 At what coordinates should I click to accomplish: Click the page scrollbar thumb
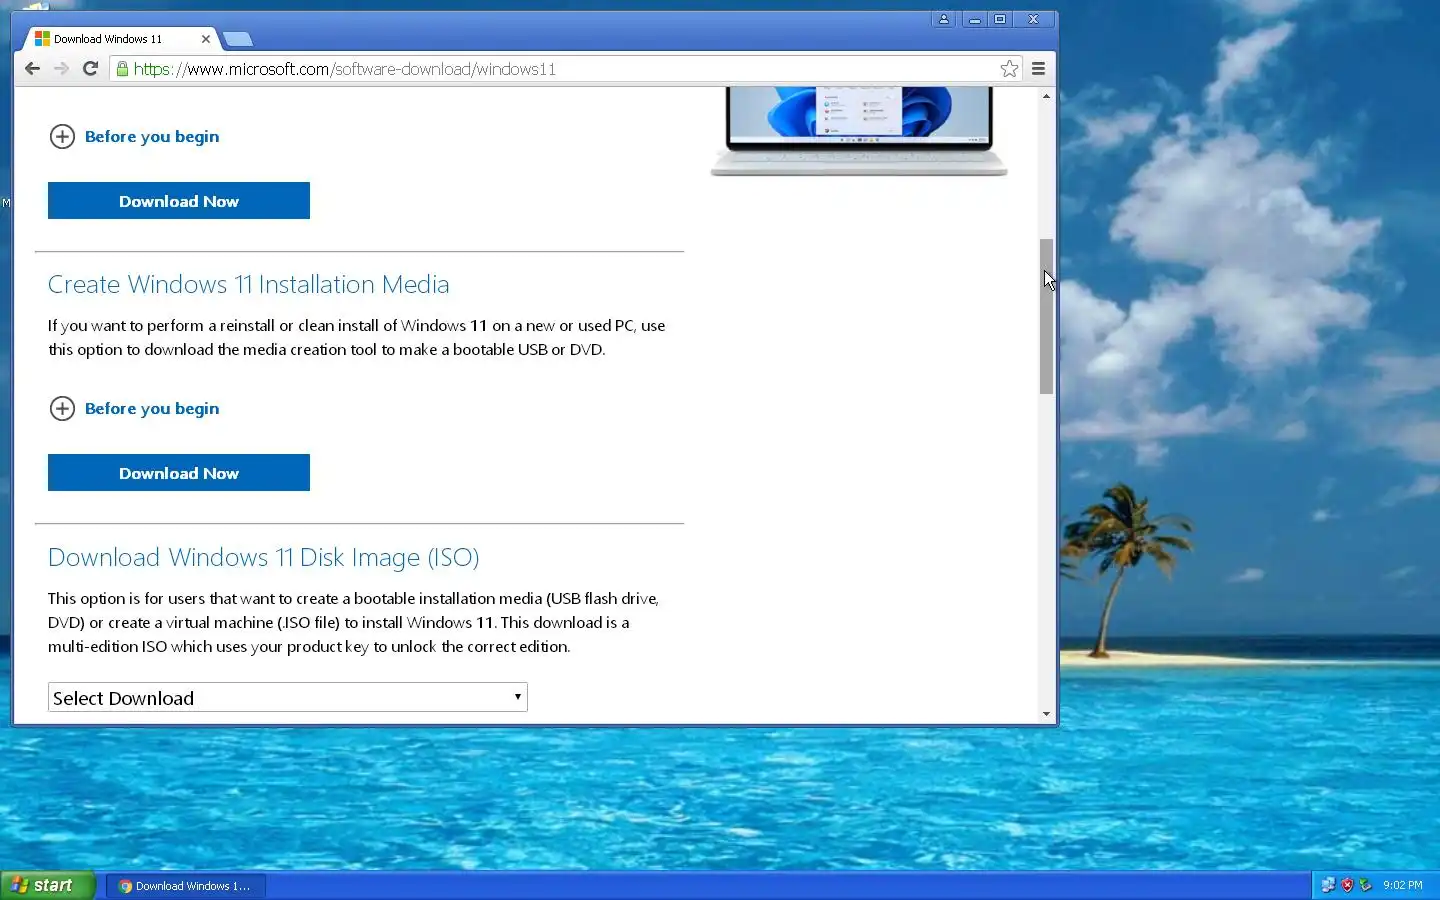tap(1046, 316)
